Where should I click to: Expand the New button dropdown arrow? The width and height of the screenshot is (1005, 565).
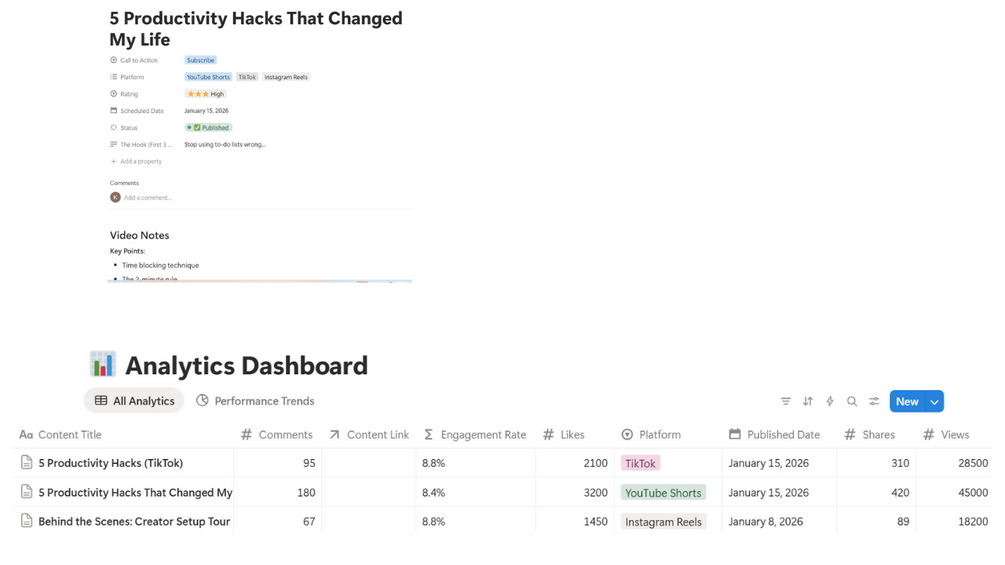point(935,401)
